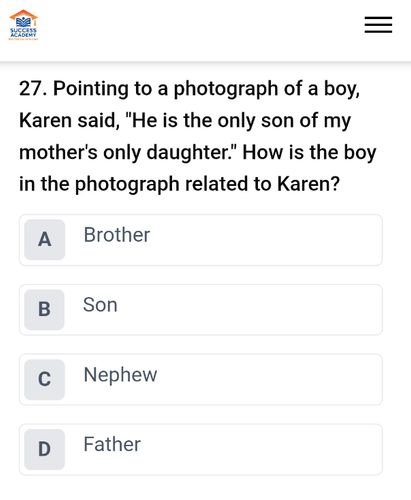Click the Success Academy logo
Image resolution: width=411 pixels, height=500 pixels.
(x=23, y=25)
